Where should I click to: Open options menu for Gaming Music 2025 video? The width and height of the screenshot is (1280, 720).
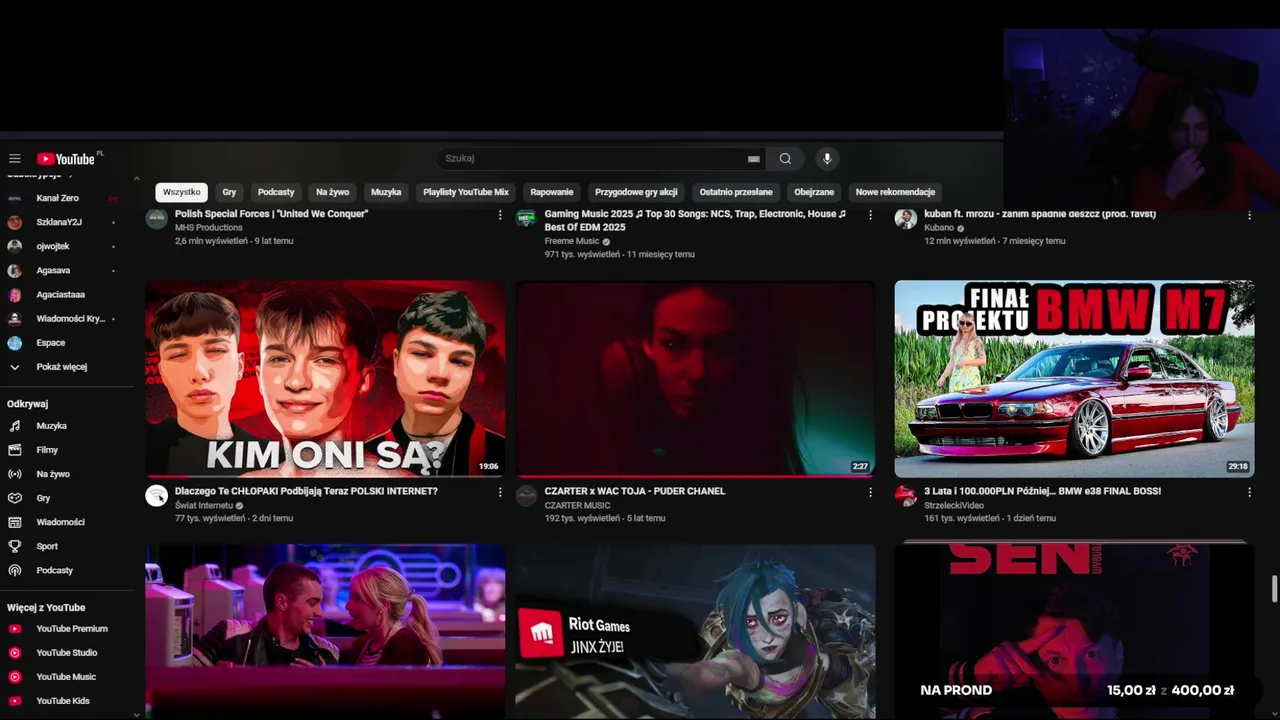pyautogui.click(x=870, y=215)
